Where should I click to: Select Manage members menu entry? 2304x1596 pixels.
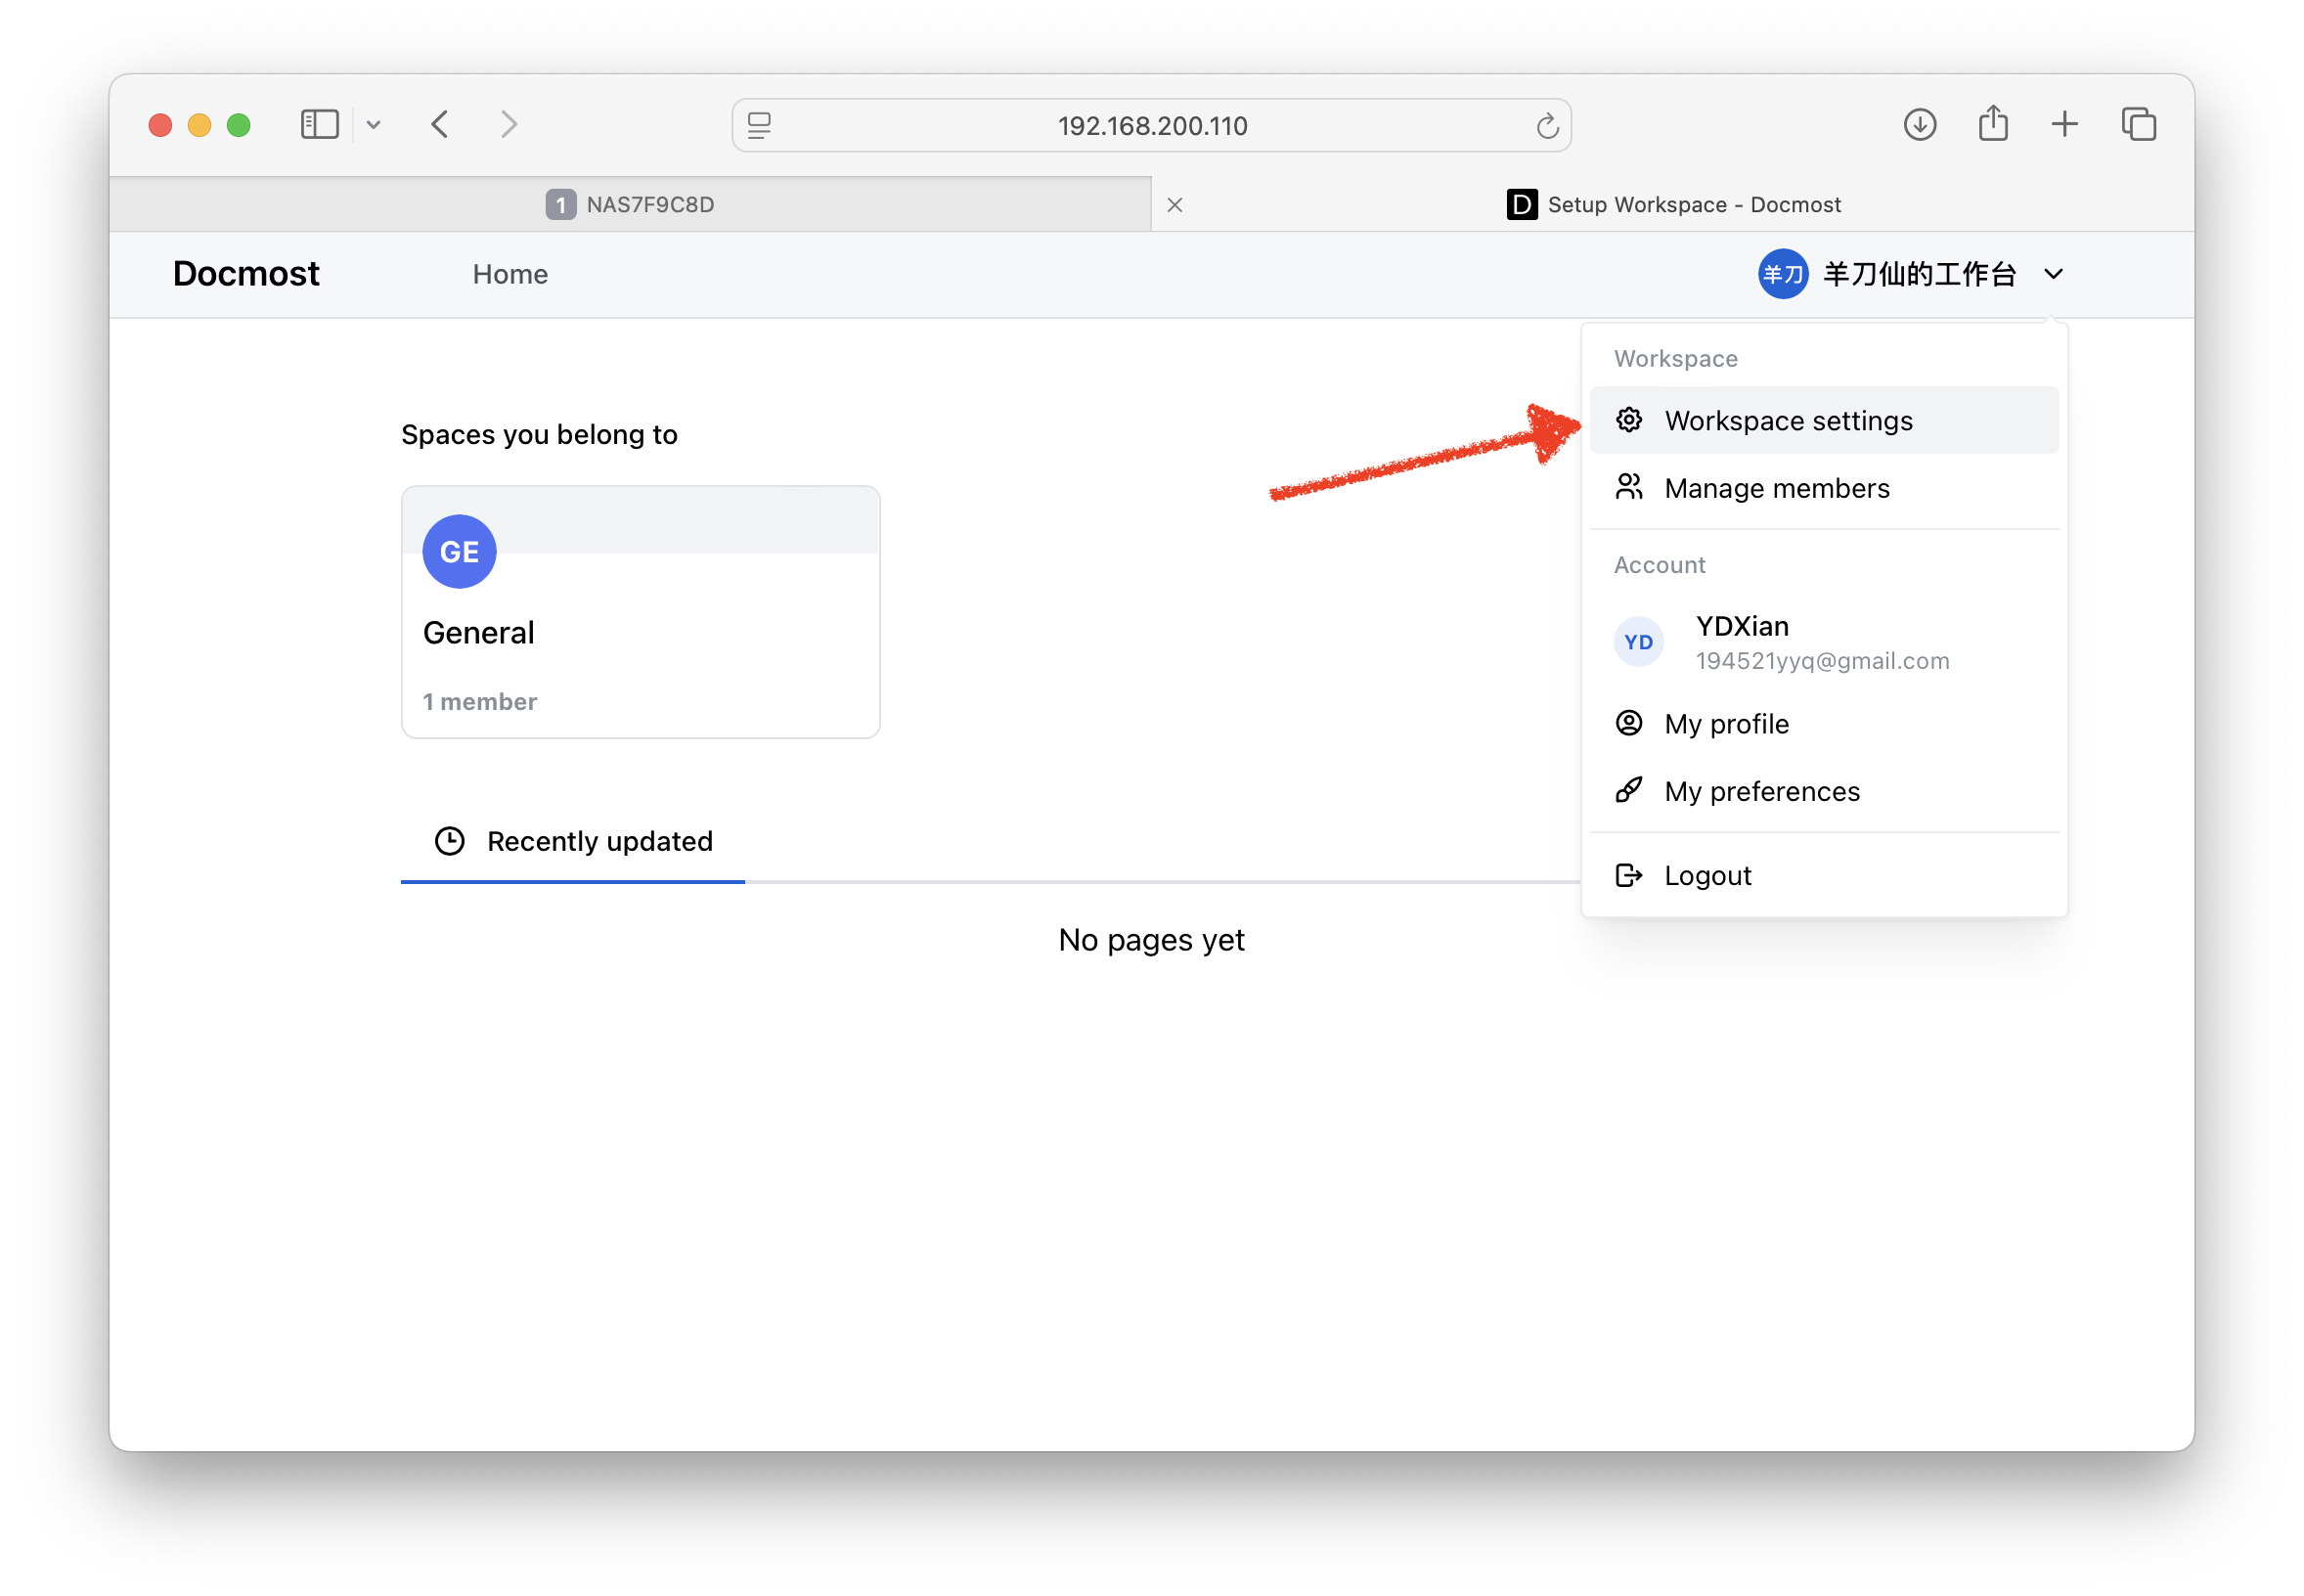tap(1823, 488)
